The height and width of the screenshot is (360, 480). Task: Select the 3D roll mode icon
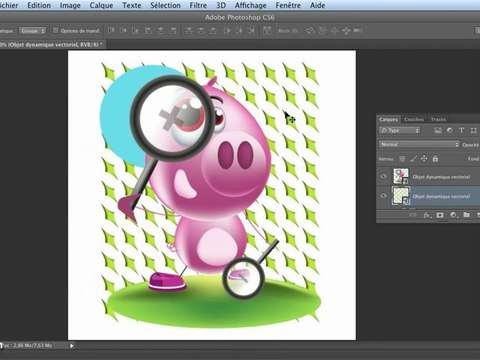322,31
